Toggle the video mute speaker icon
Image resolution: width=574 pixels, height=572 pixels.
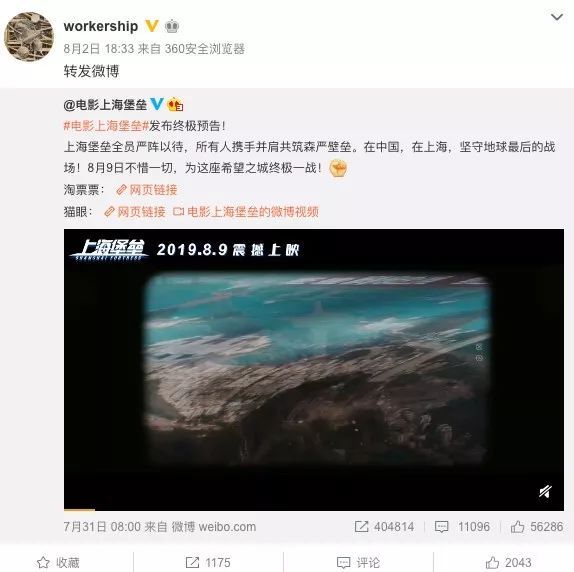point(545,491)
